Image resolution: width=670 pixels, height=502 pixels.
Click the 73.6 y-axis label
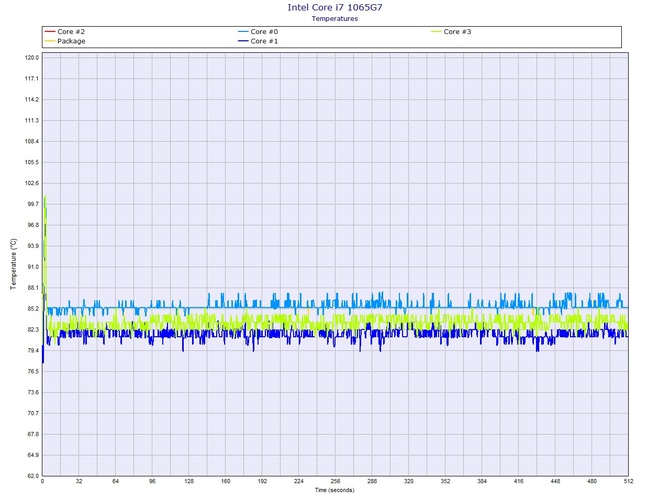click(x=33, y=393)
